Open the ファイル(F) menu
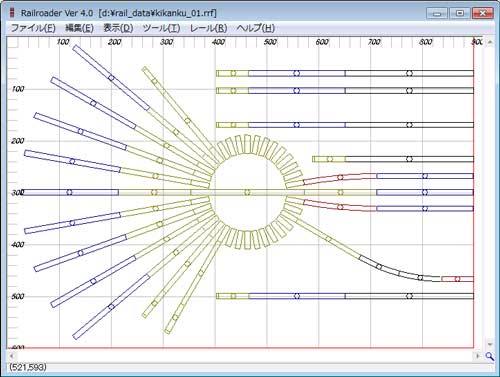The image size is (500, 377). (x=33, y=28)
